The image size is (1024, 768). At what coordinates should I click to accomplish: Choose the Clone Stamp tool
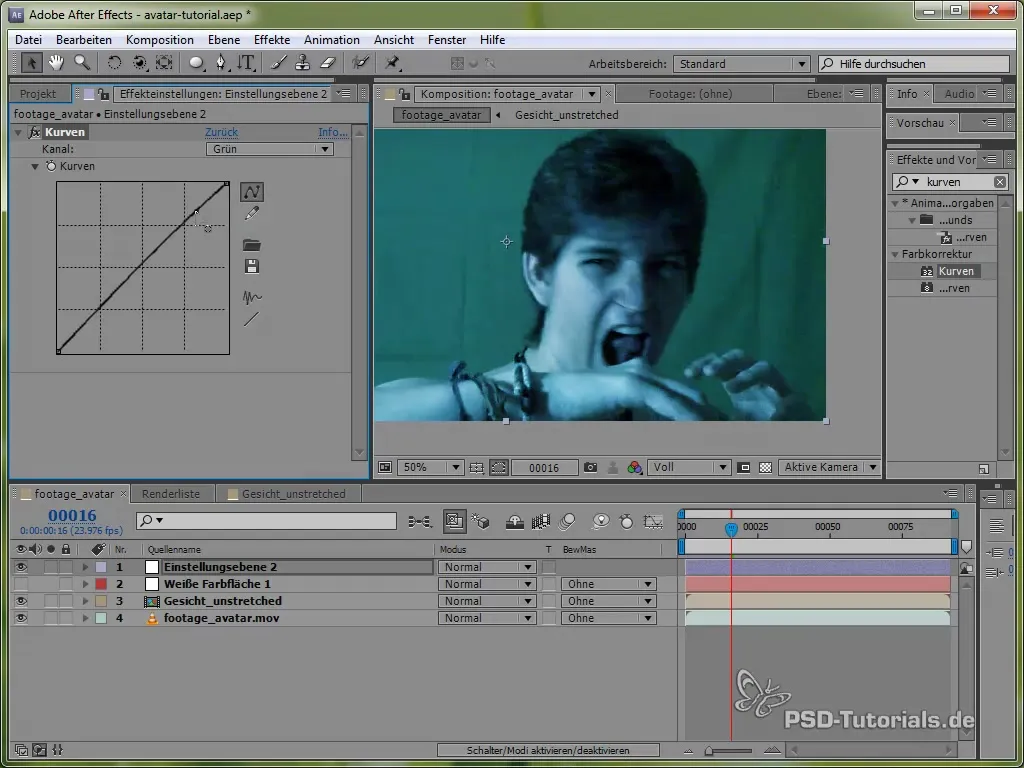pos(301,62)
